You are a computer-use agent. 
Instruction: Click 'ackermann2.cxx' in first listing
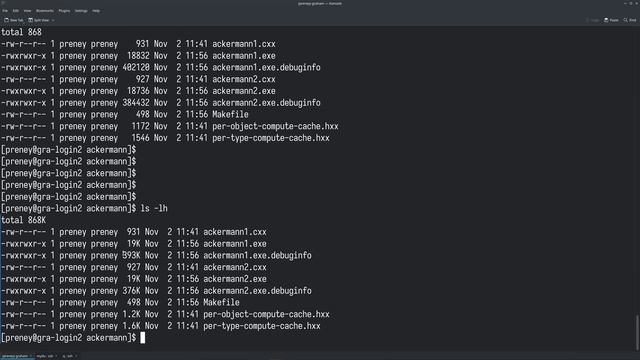(244, 80)
